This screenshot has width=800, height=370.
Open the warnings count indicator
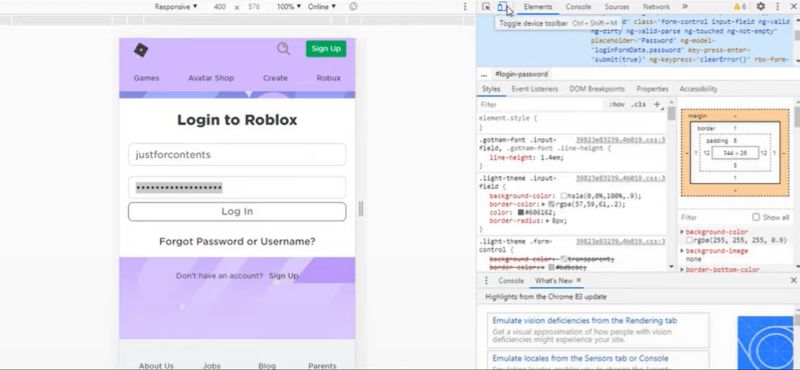740,7
